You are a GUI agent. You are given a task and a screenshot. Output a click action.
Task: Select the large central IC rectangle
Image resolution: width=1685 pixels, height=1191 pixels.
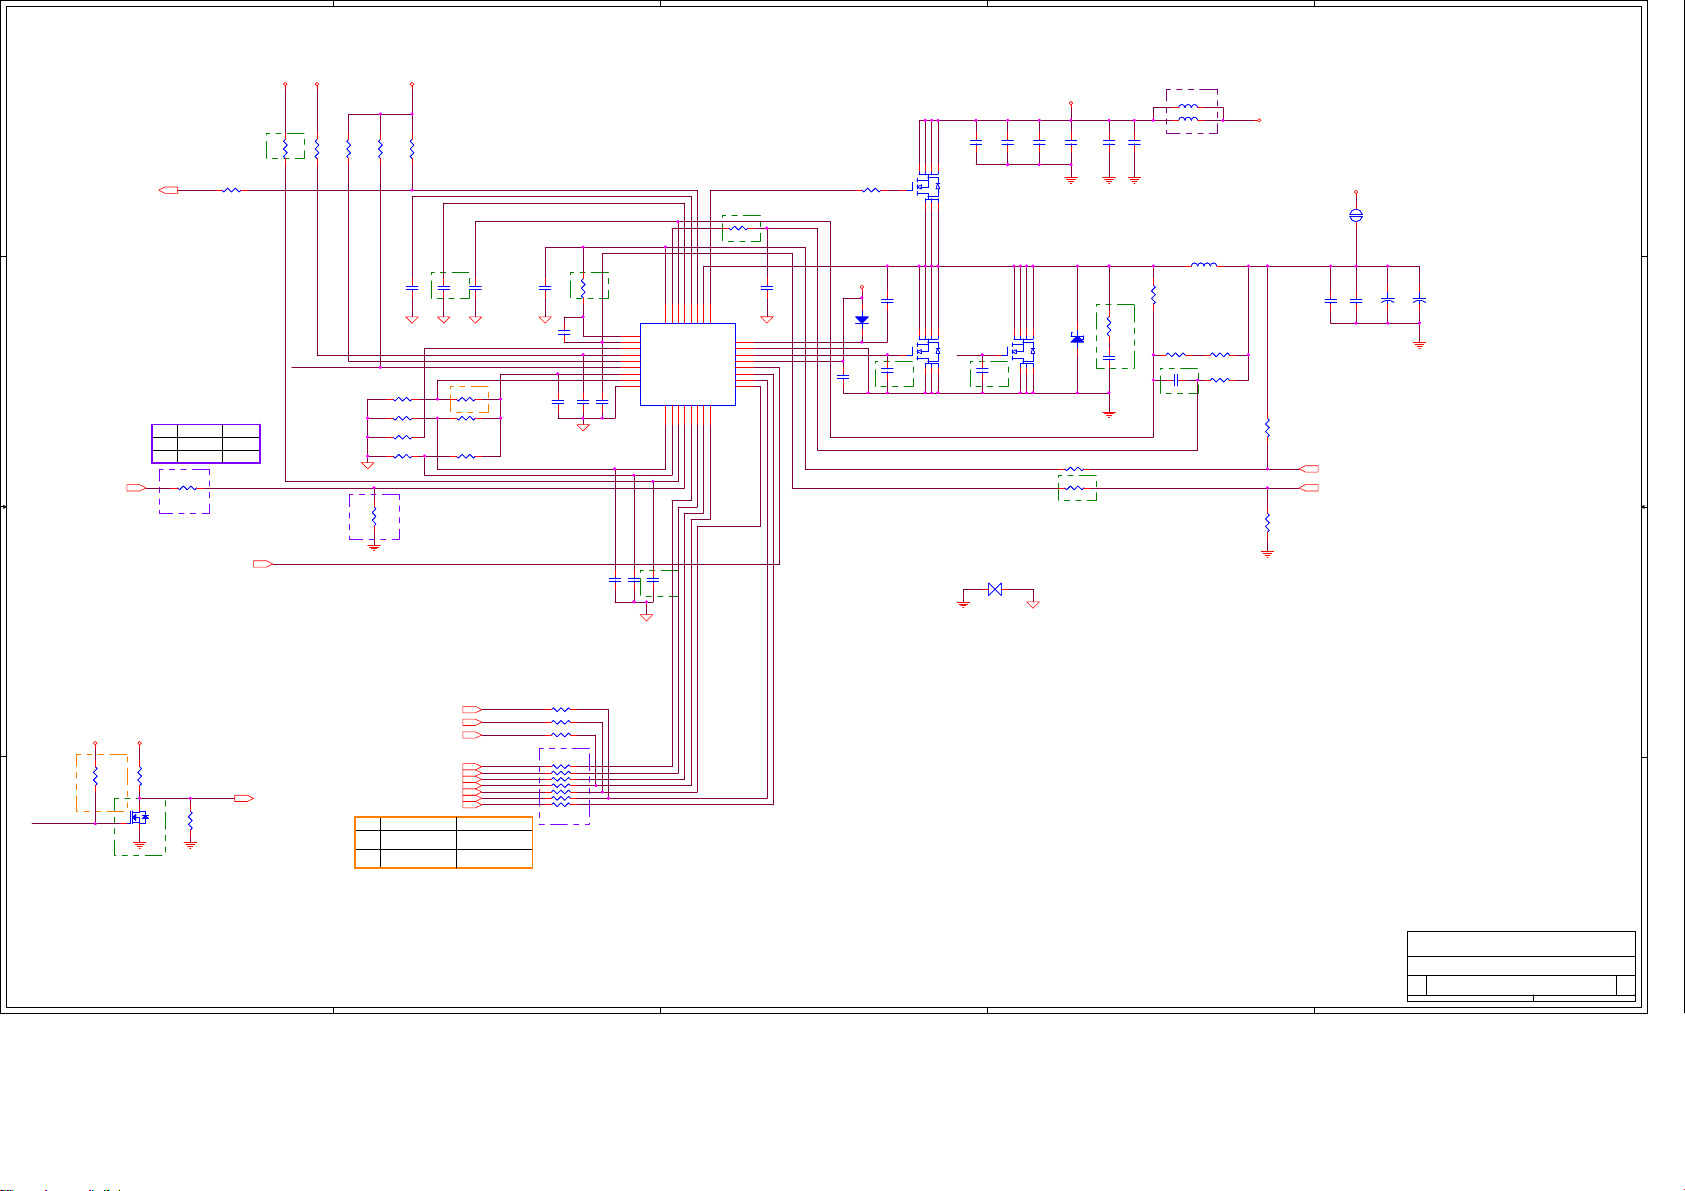[x=688, y=364]
